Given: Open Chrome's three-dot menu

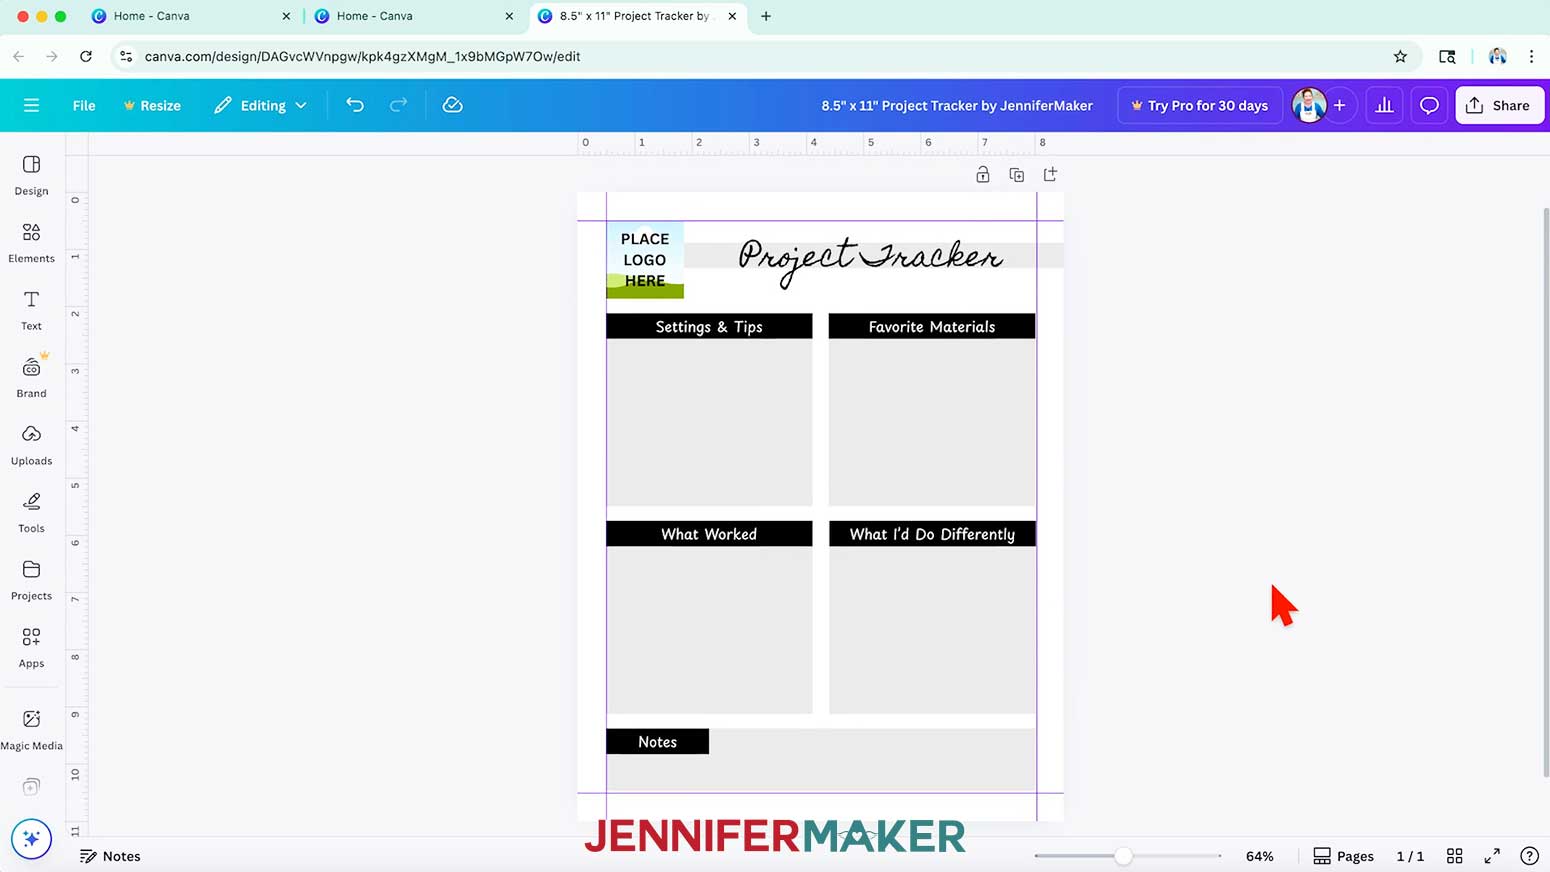Looking at the screenshot, I should click(x=1531, y=56).
